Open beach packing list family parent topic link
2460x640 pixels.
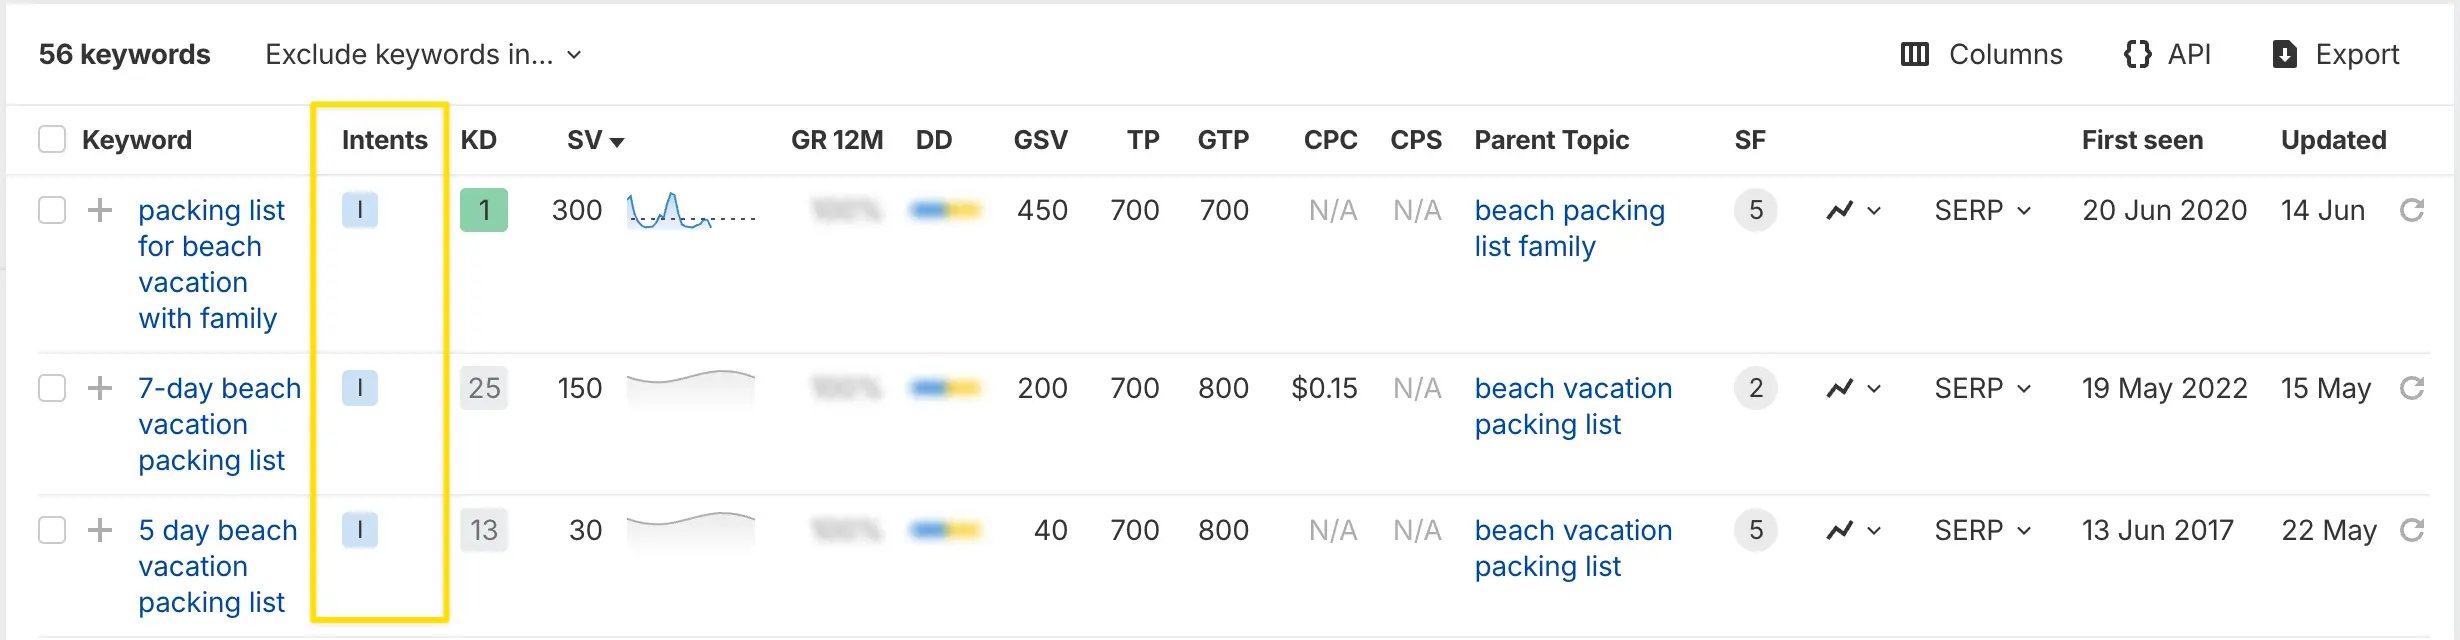click(x=1569, y=228)
